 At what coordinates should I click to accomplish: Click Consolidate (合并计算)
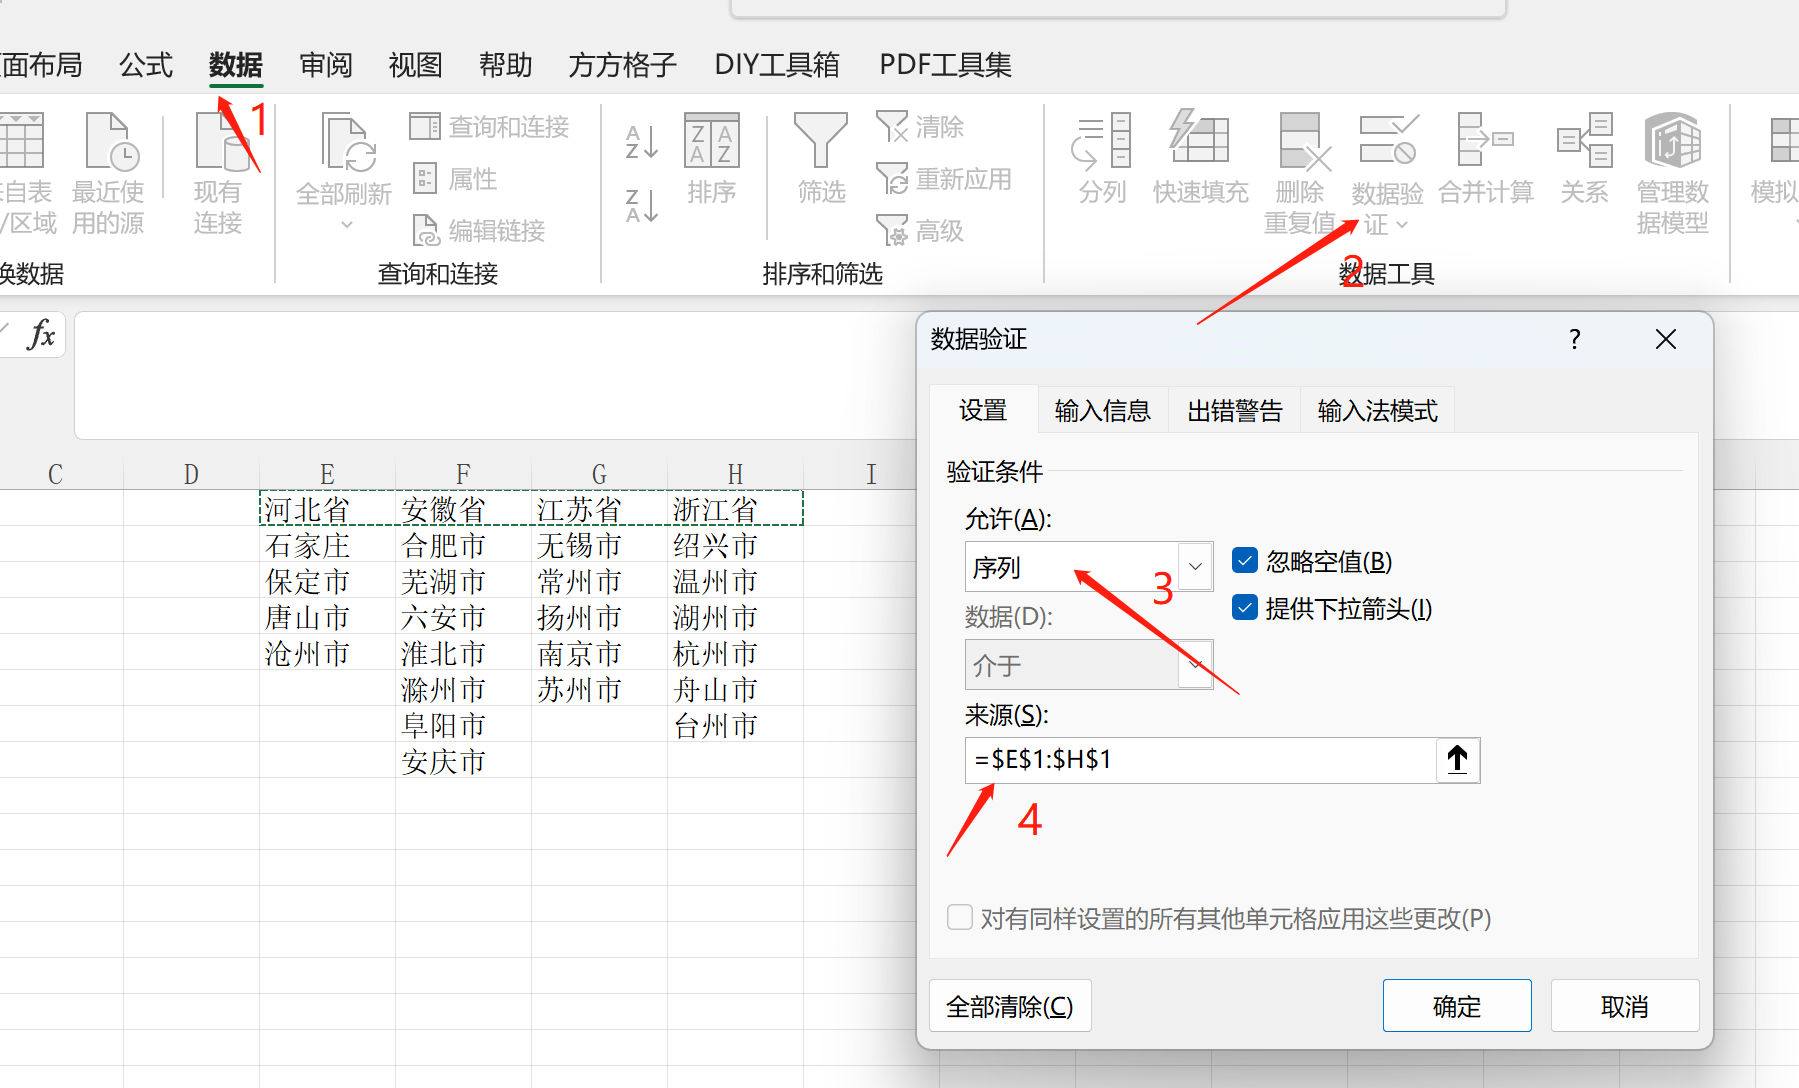pos(1486,158)
